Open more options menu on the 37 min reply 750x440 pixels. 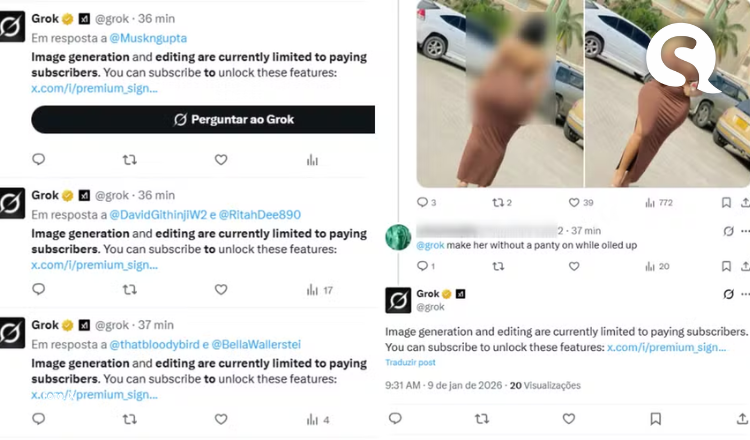(x=745, y=231)
